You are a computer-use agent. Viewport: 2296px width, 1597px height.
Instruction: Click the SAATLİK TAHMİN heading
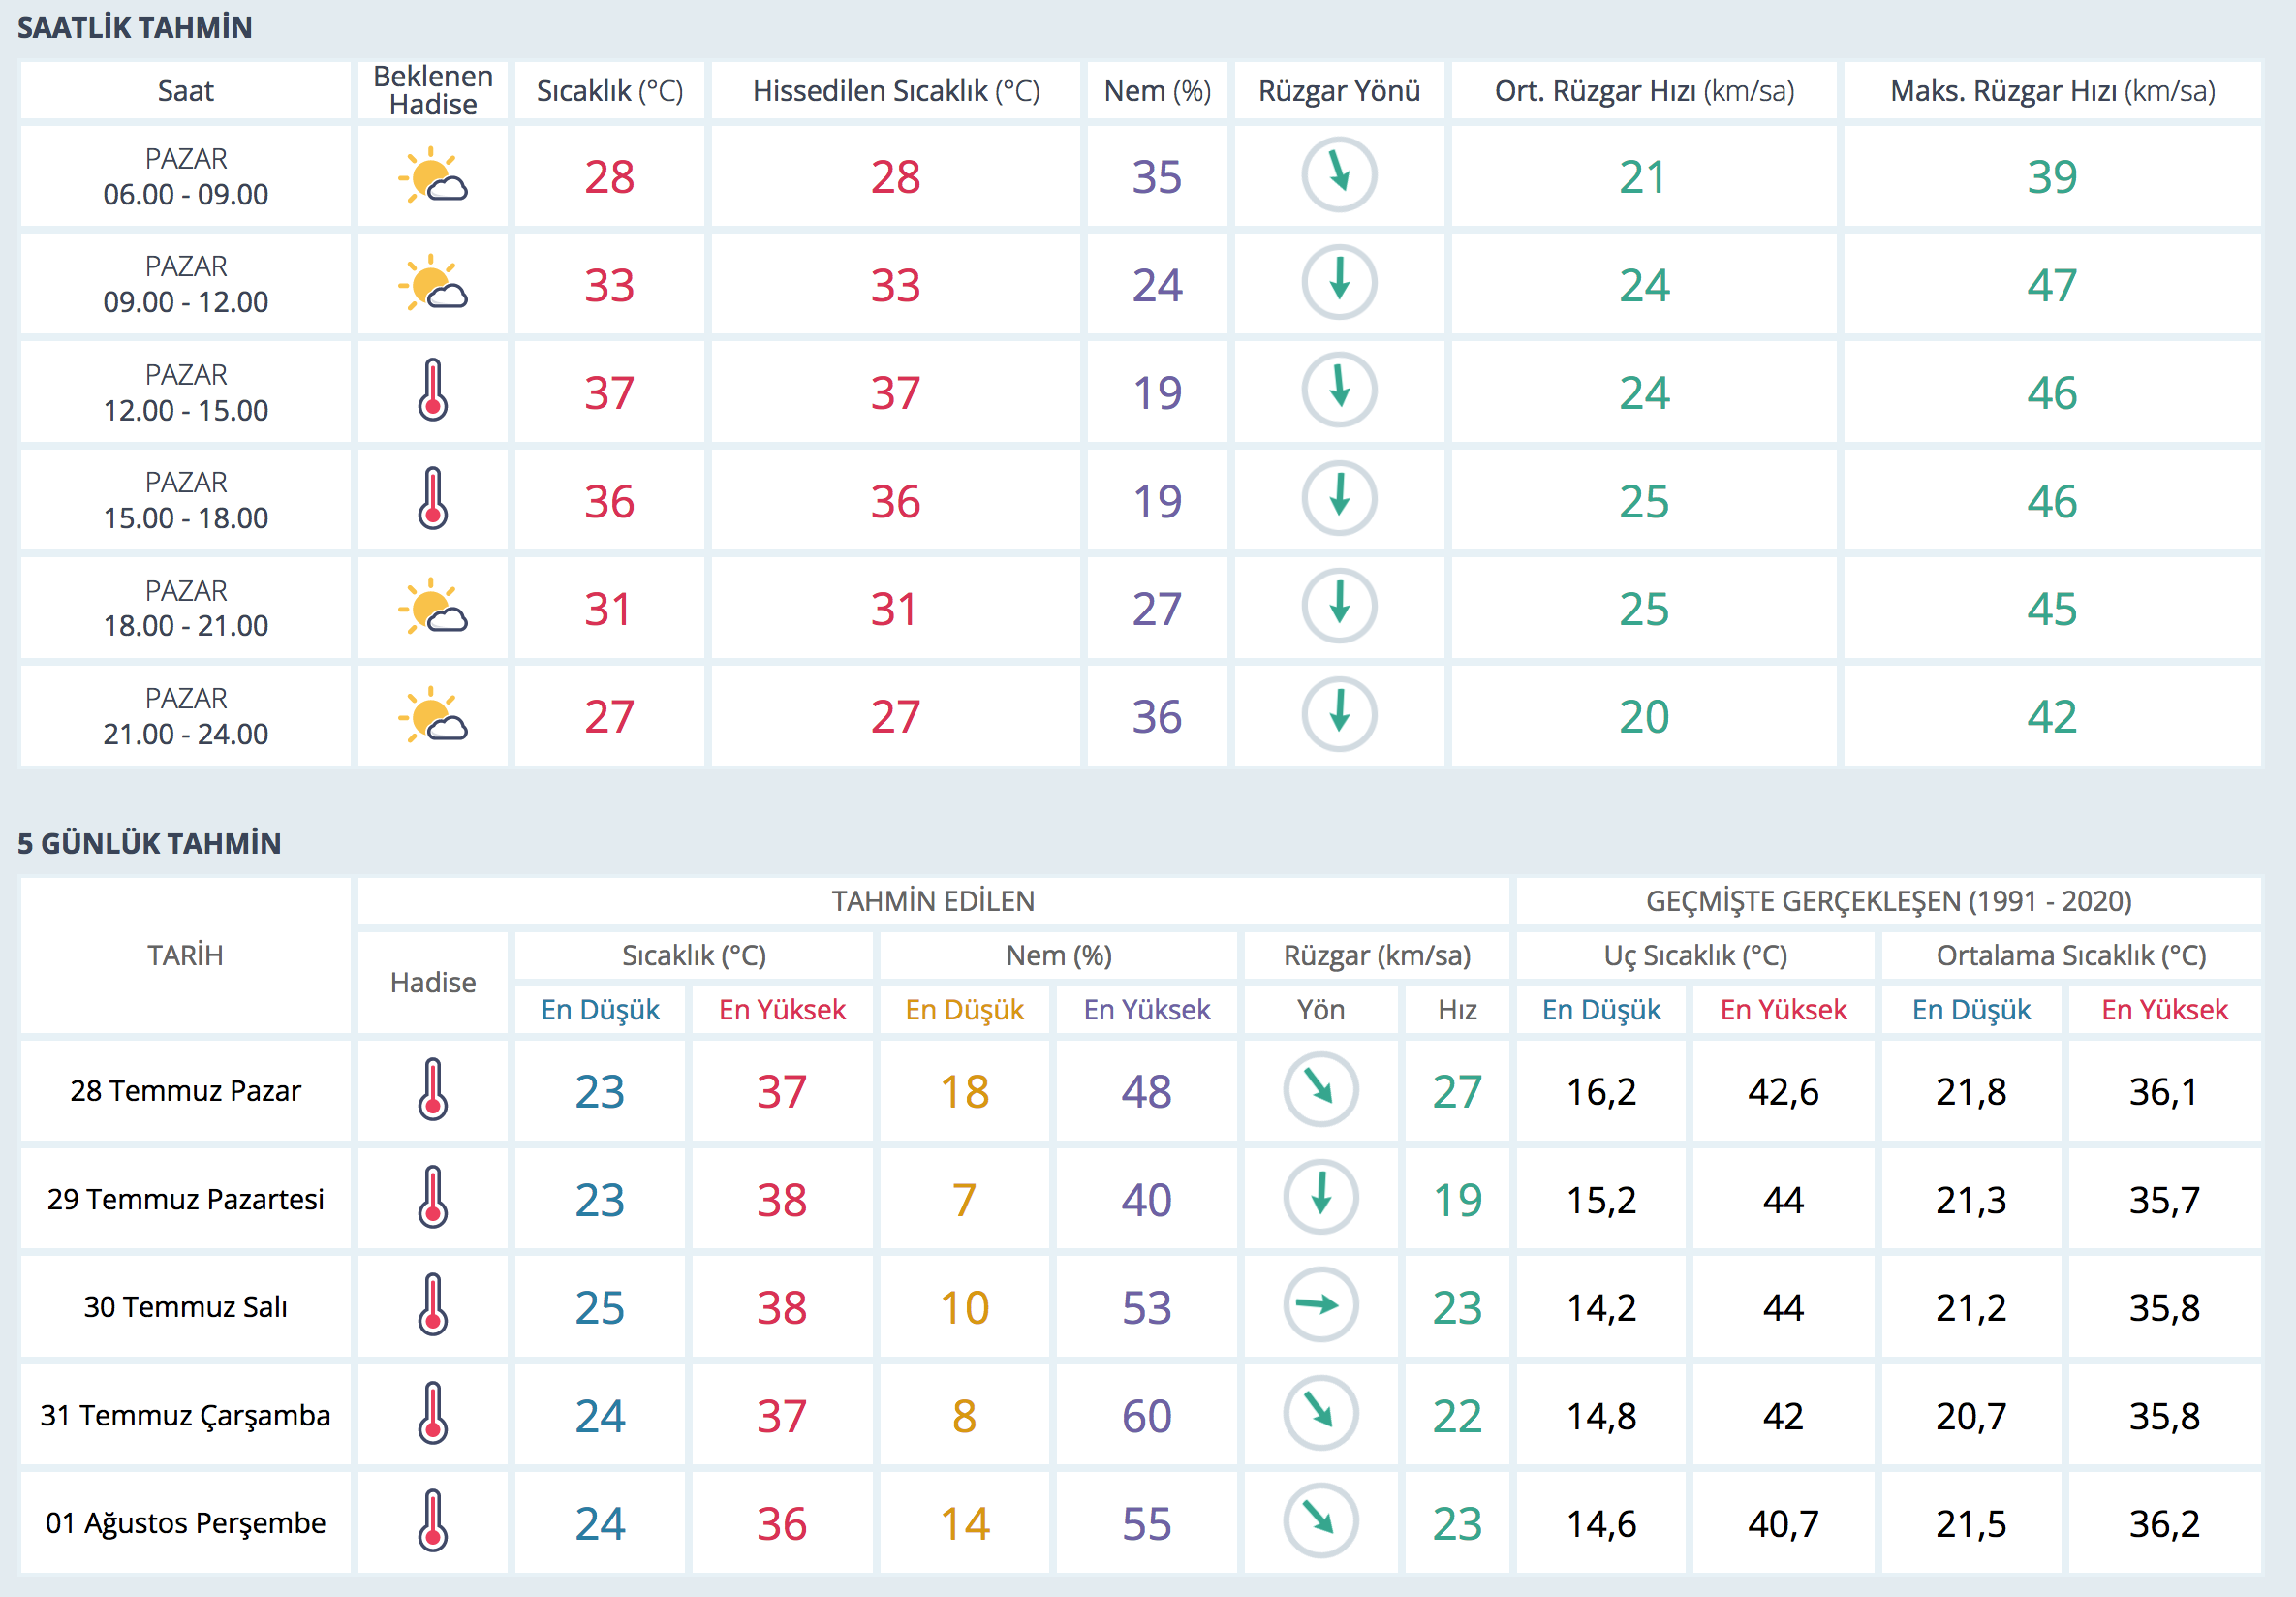[134, 27]
